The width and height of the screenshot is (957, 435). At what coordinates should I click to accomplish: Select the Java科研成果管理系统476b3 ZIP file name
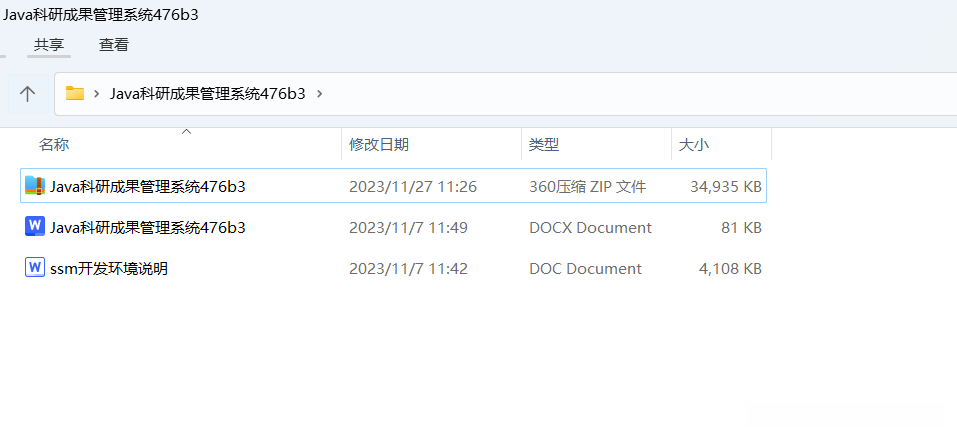148,186
